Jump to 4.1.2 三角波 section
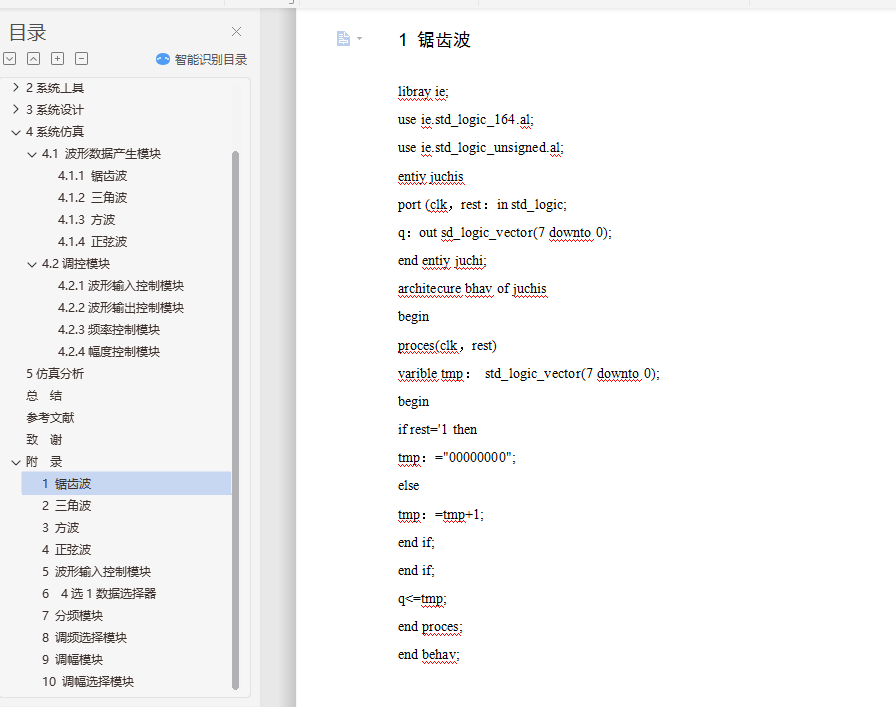Screen dimensions: 896x707 click(92, 198)
